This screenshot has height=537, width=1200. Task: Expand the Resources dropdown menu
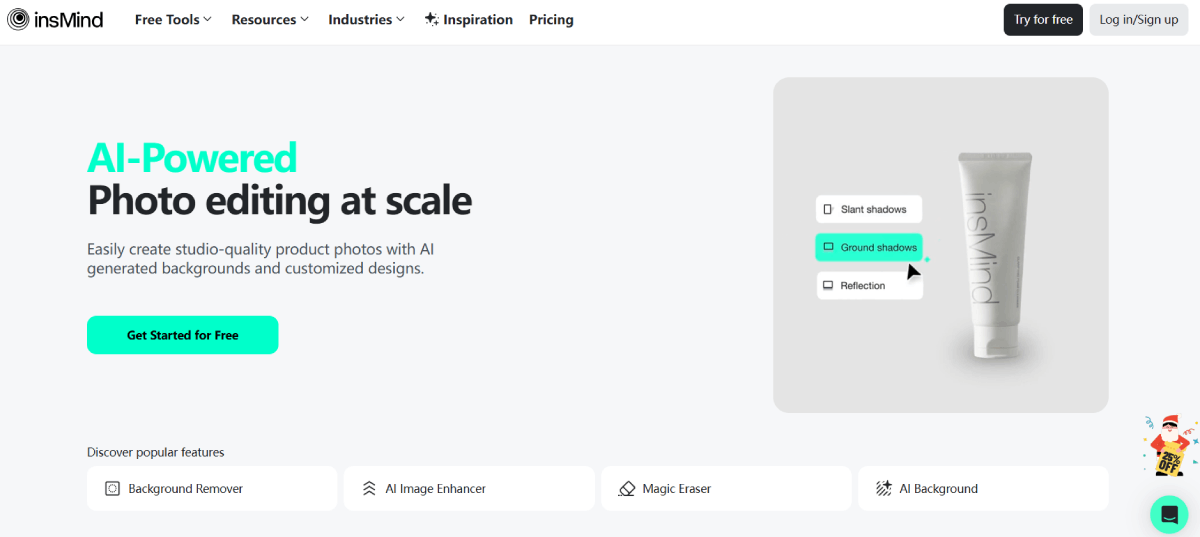(270, 20)
